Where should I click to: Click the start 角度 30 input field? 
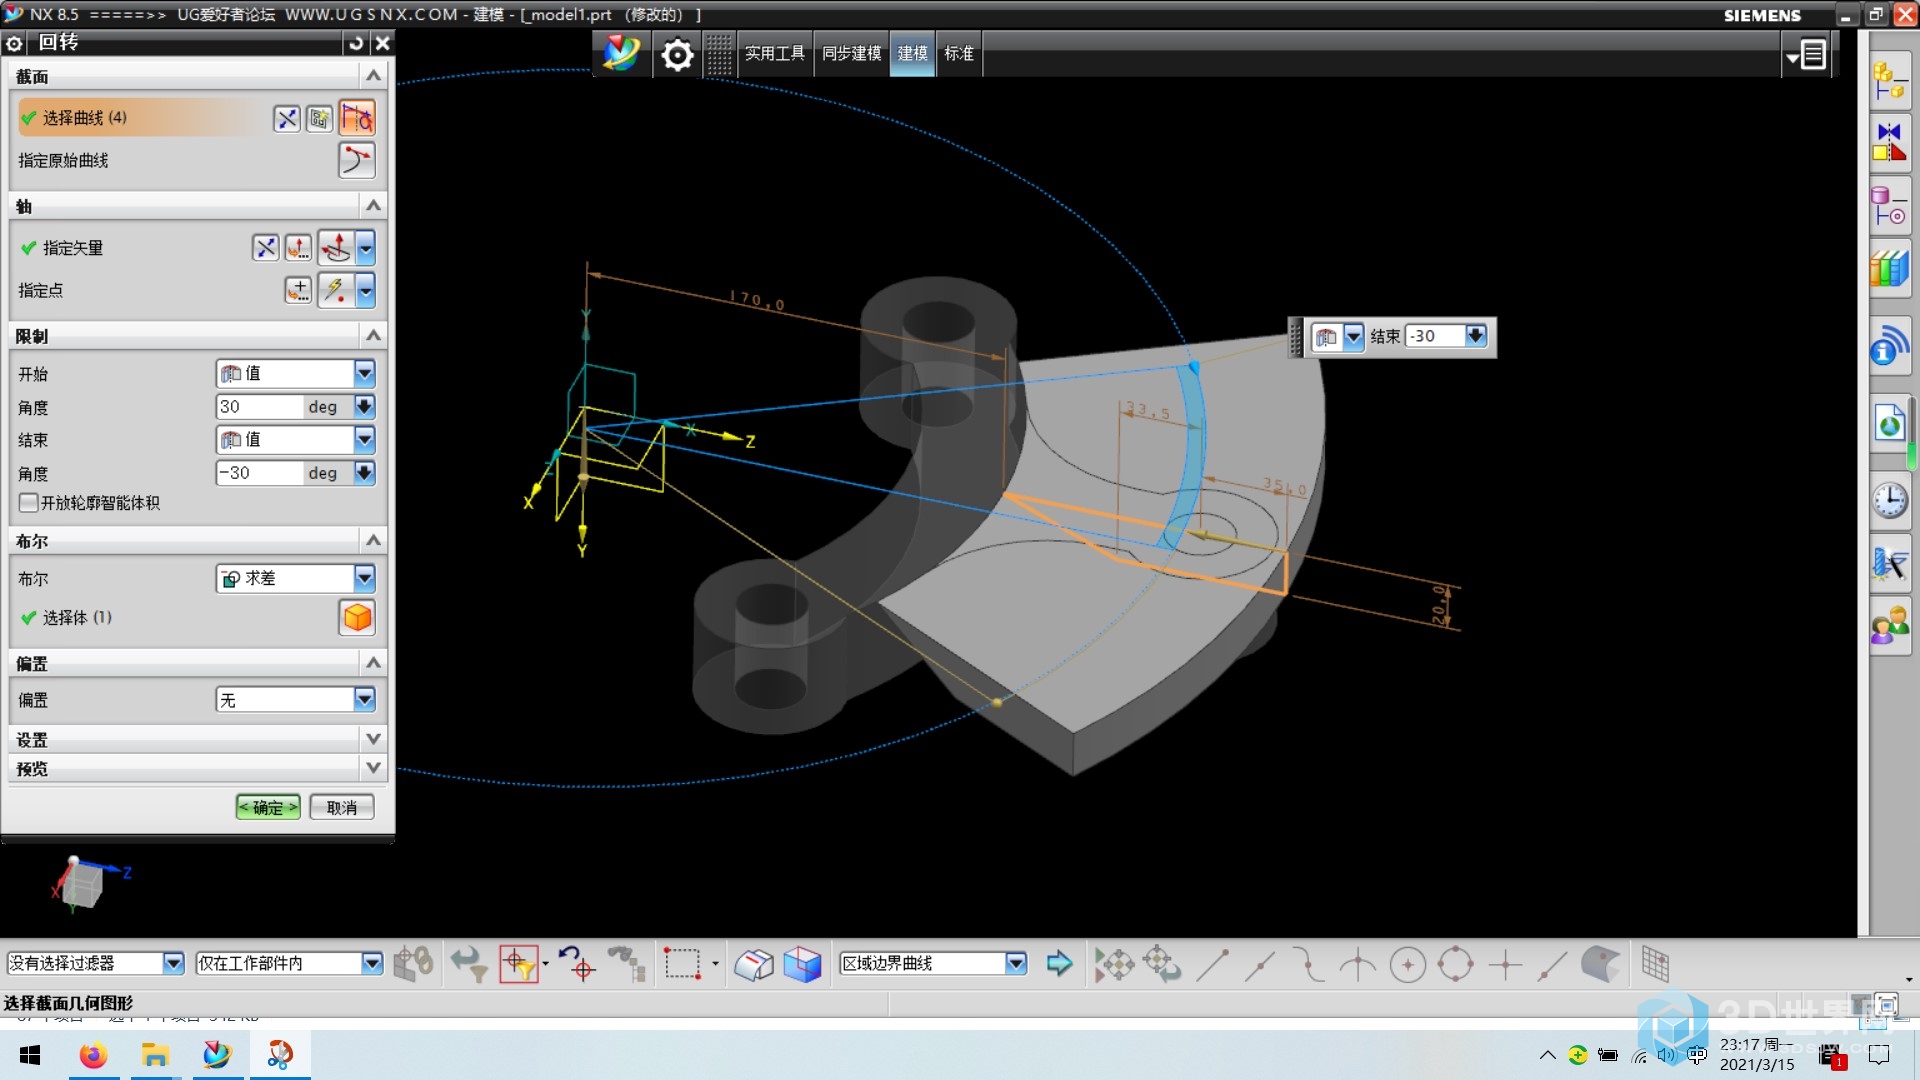click(x=260, y=407)
